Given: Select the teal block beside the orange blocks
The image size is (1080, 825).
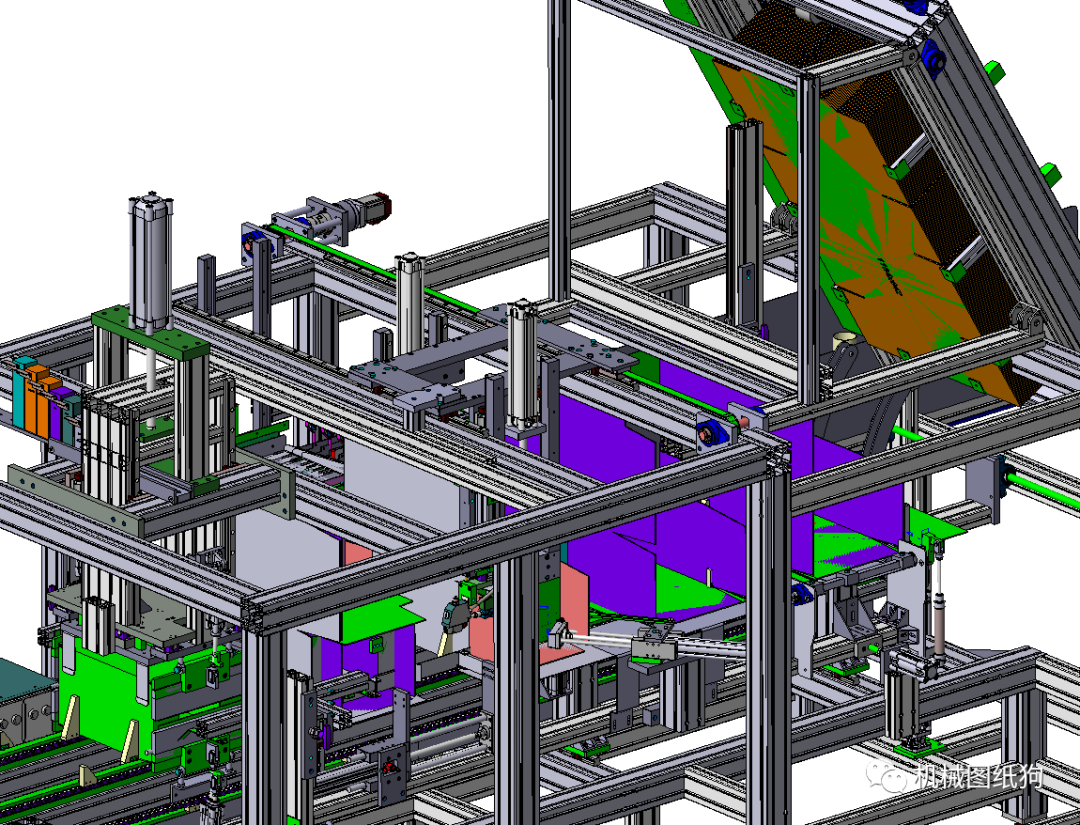Looking at the screenshot, I should [x=23, y=391].
